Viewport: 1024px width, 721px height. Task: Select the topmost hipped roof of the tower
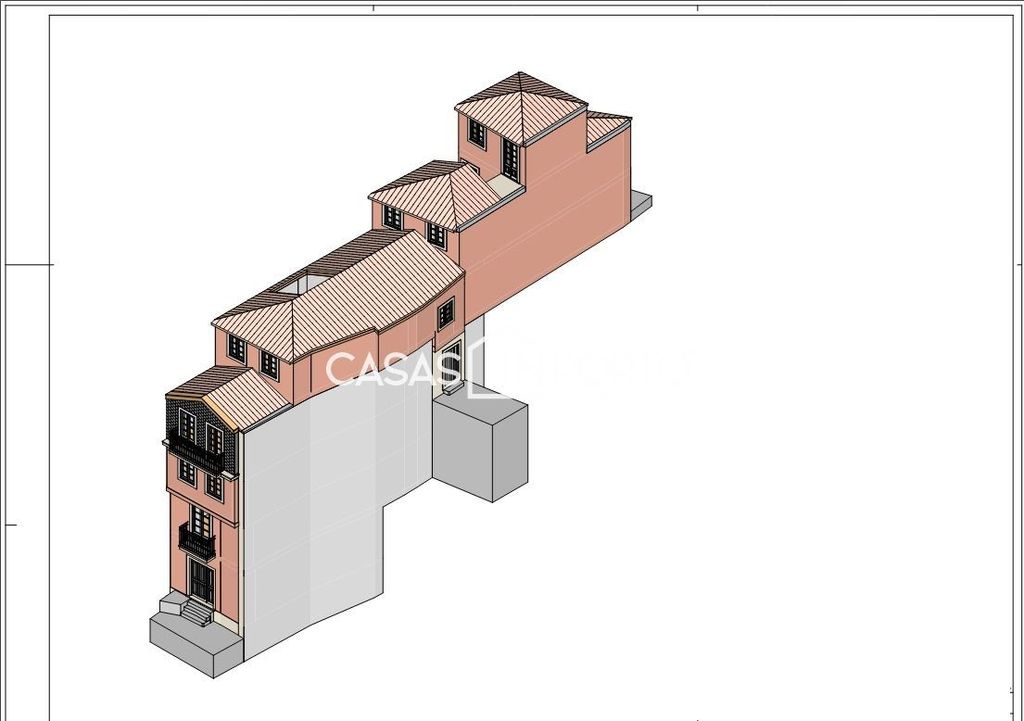tap(520, 107)
